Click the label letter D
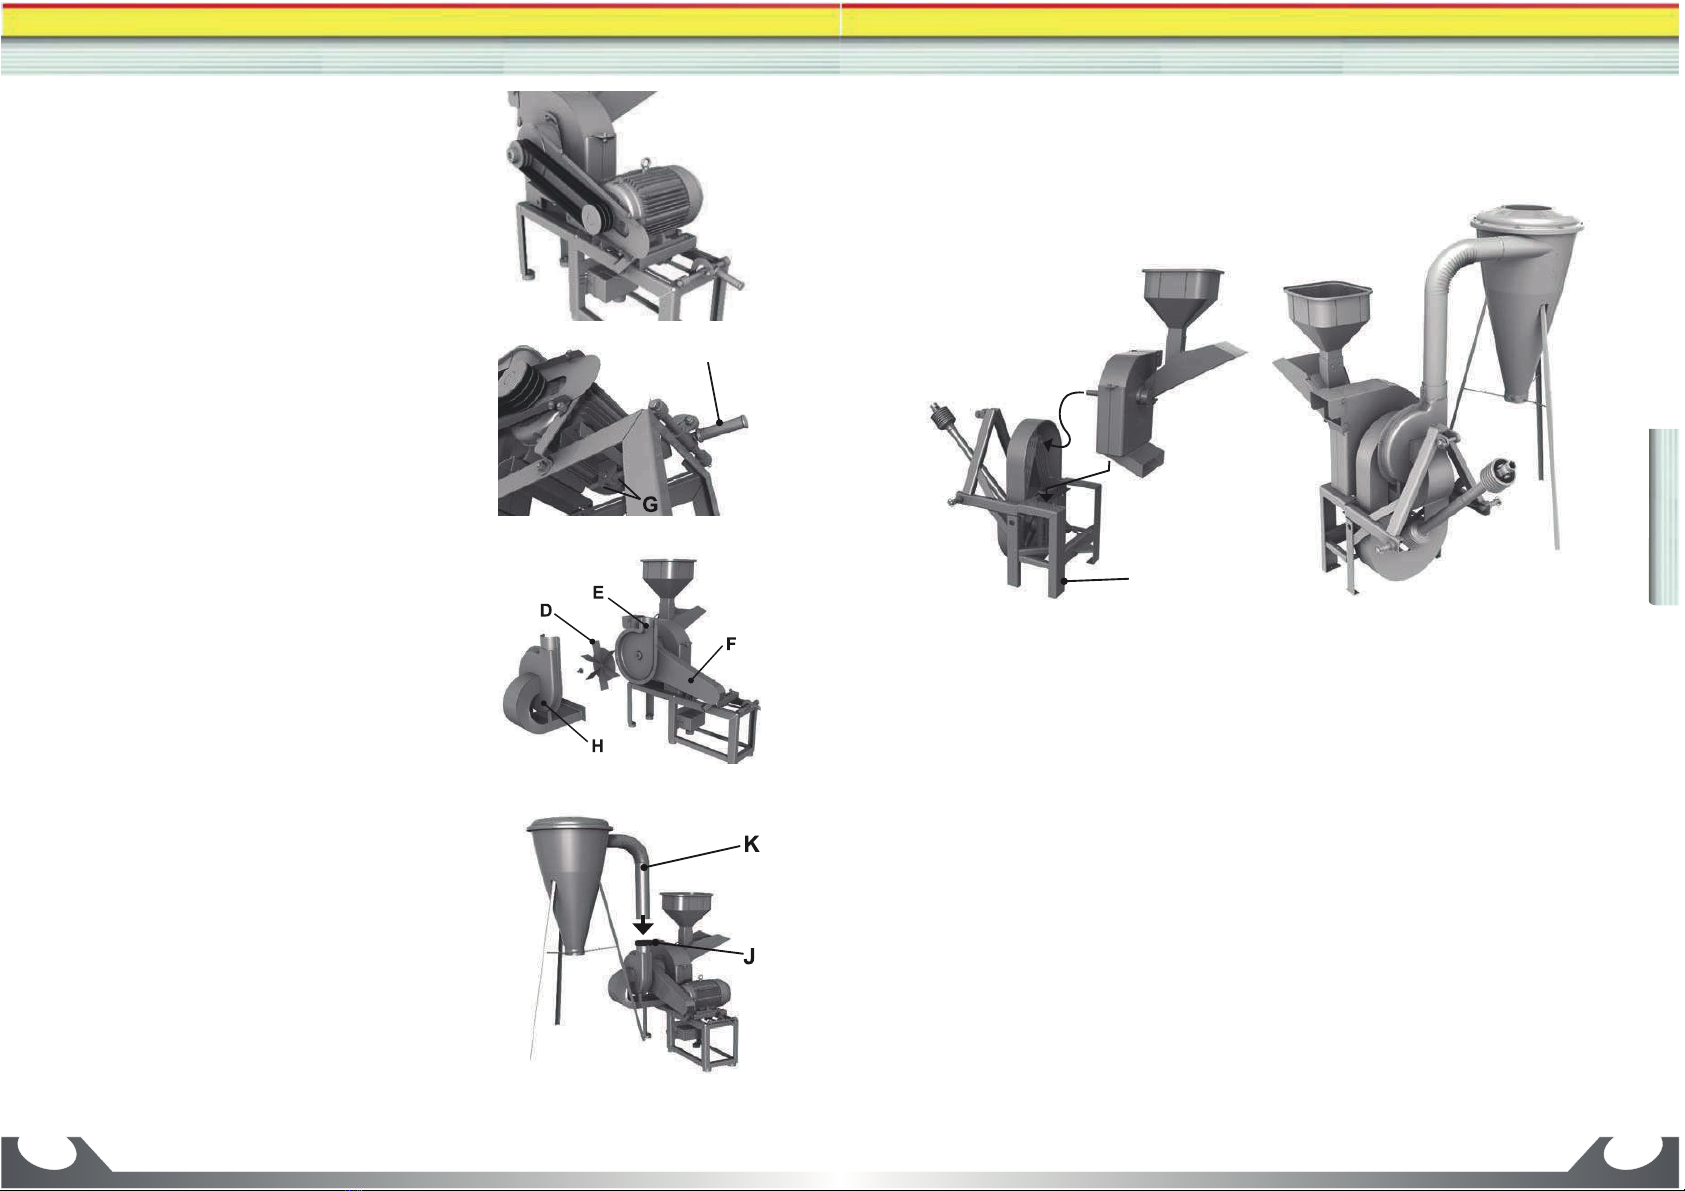 click(x=546, y=610)
